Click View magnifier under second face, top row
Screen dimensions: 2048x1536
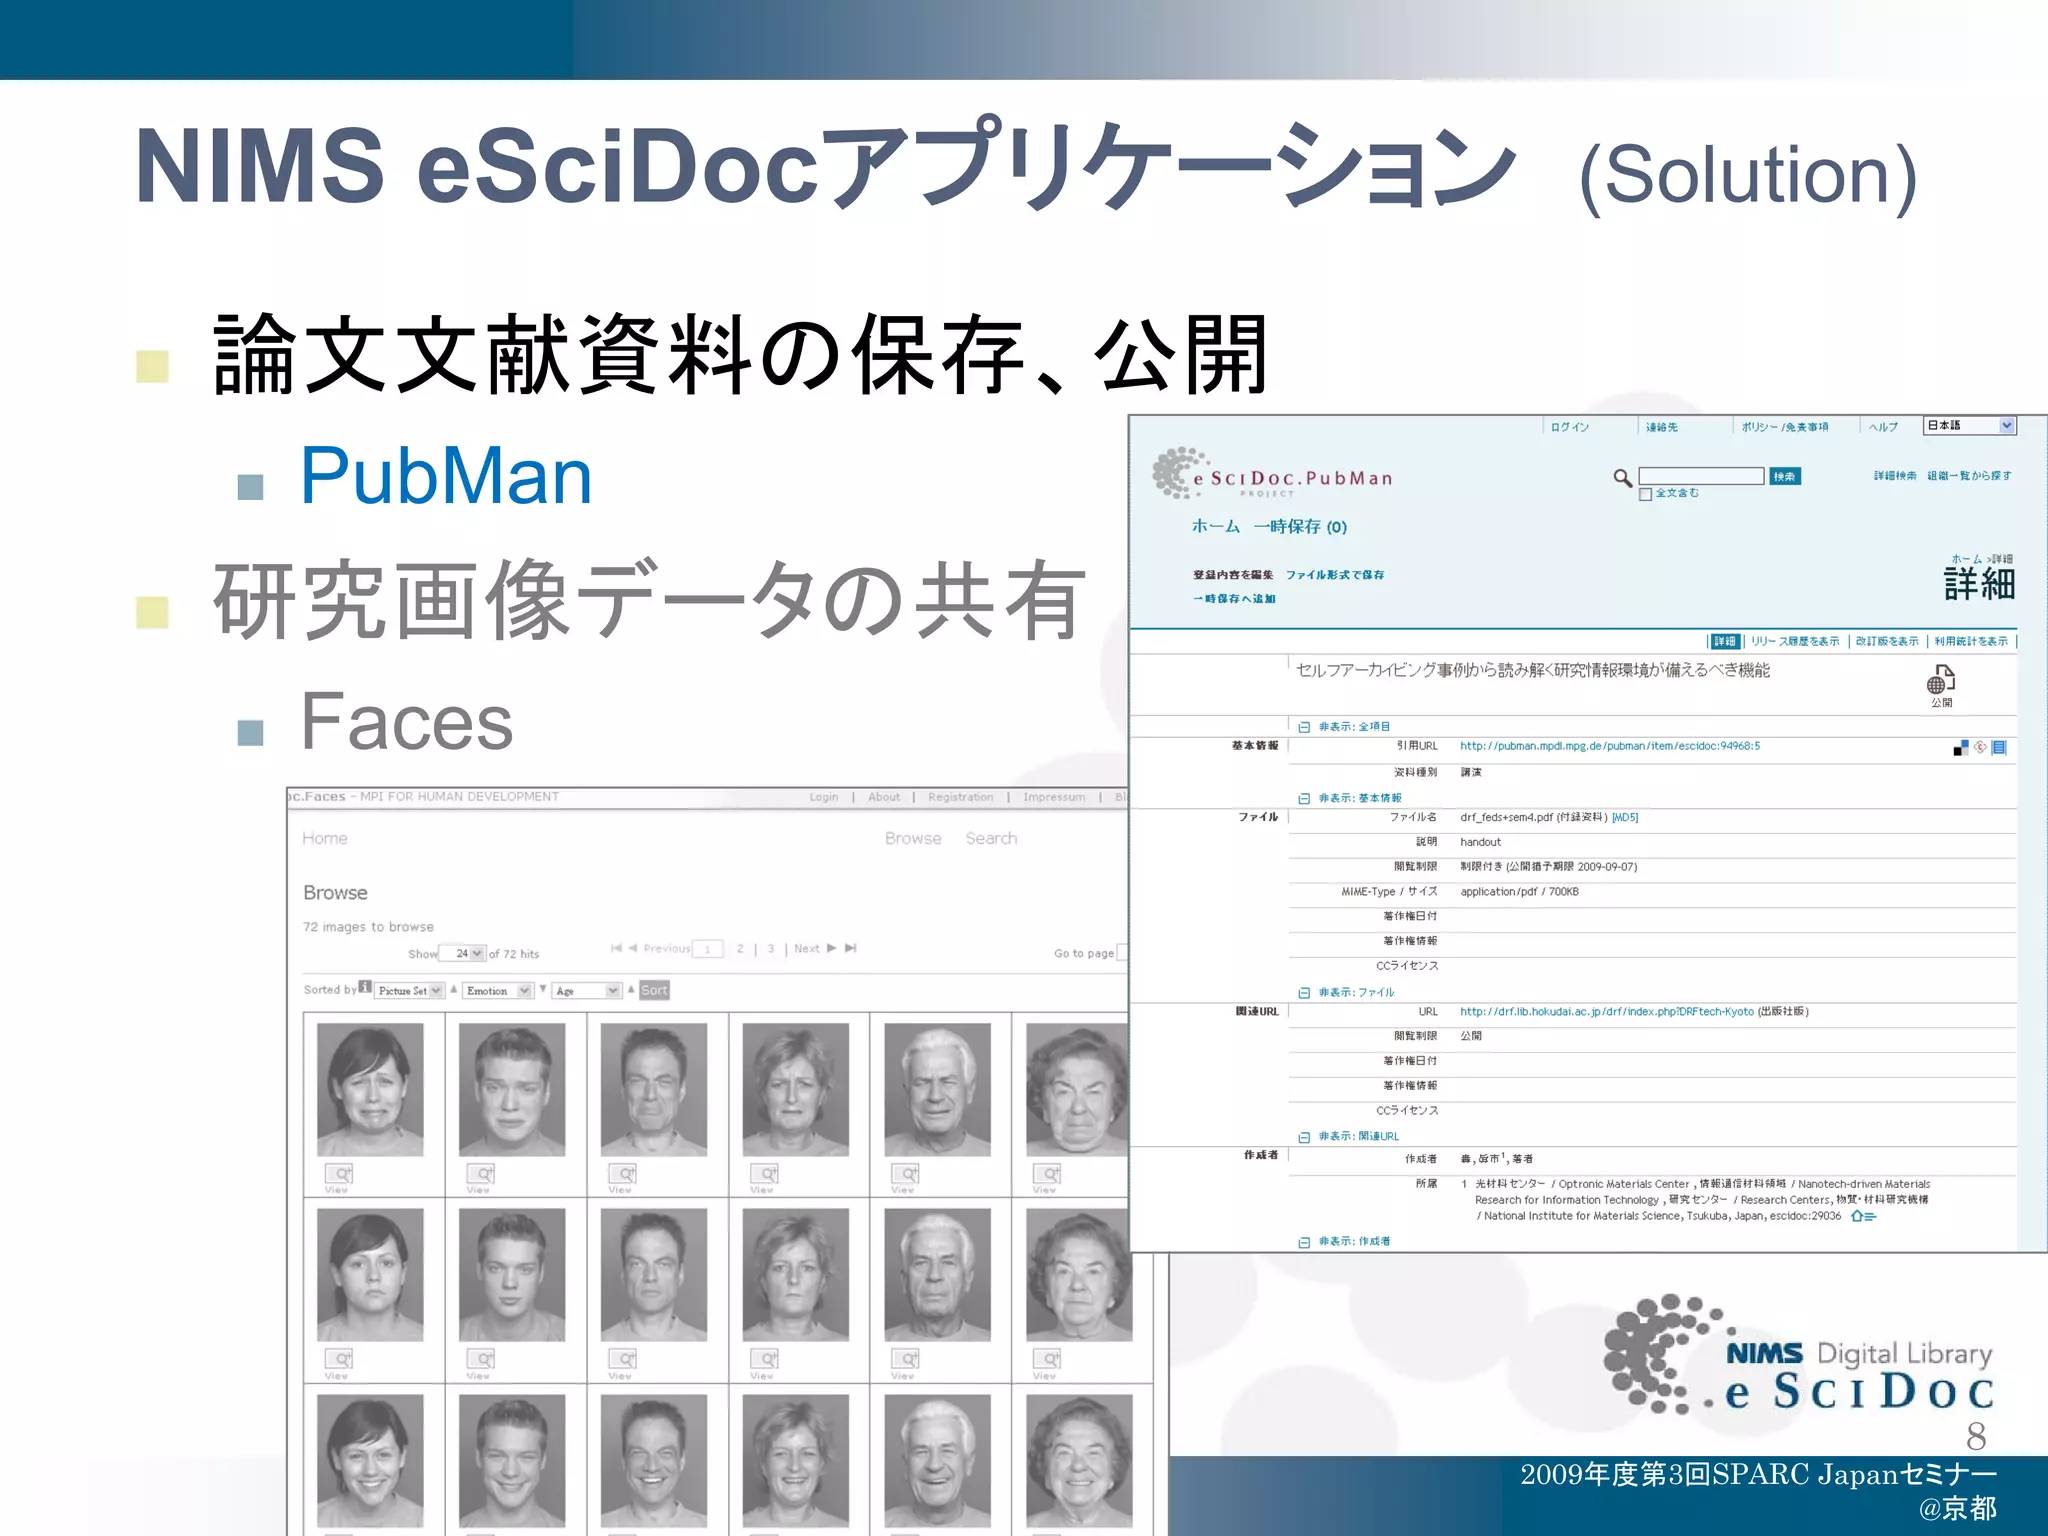[482, 1173]
